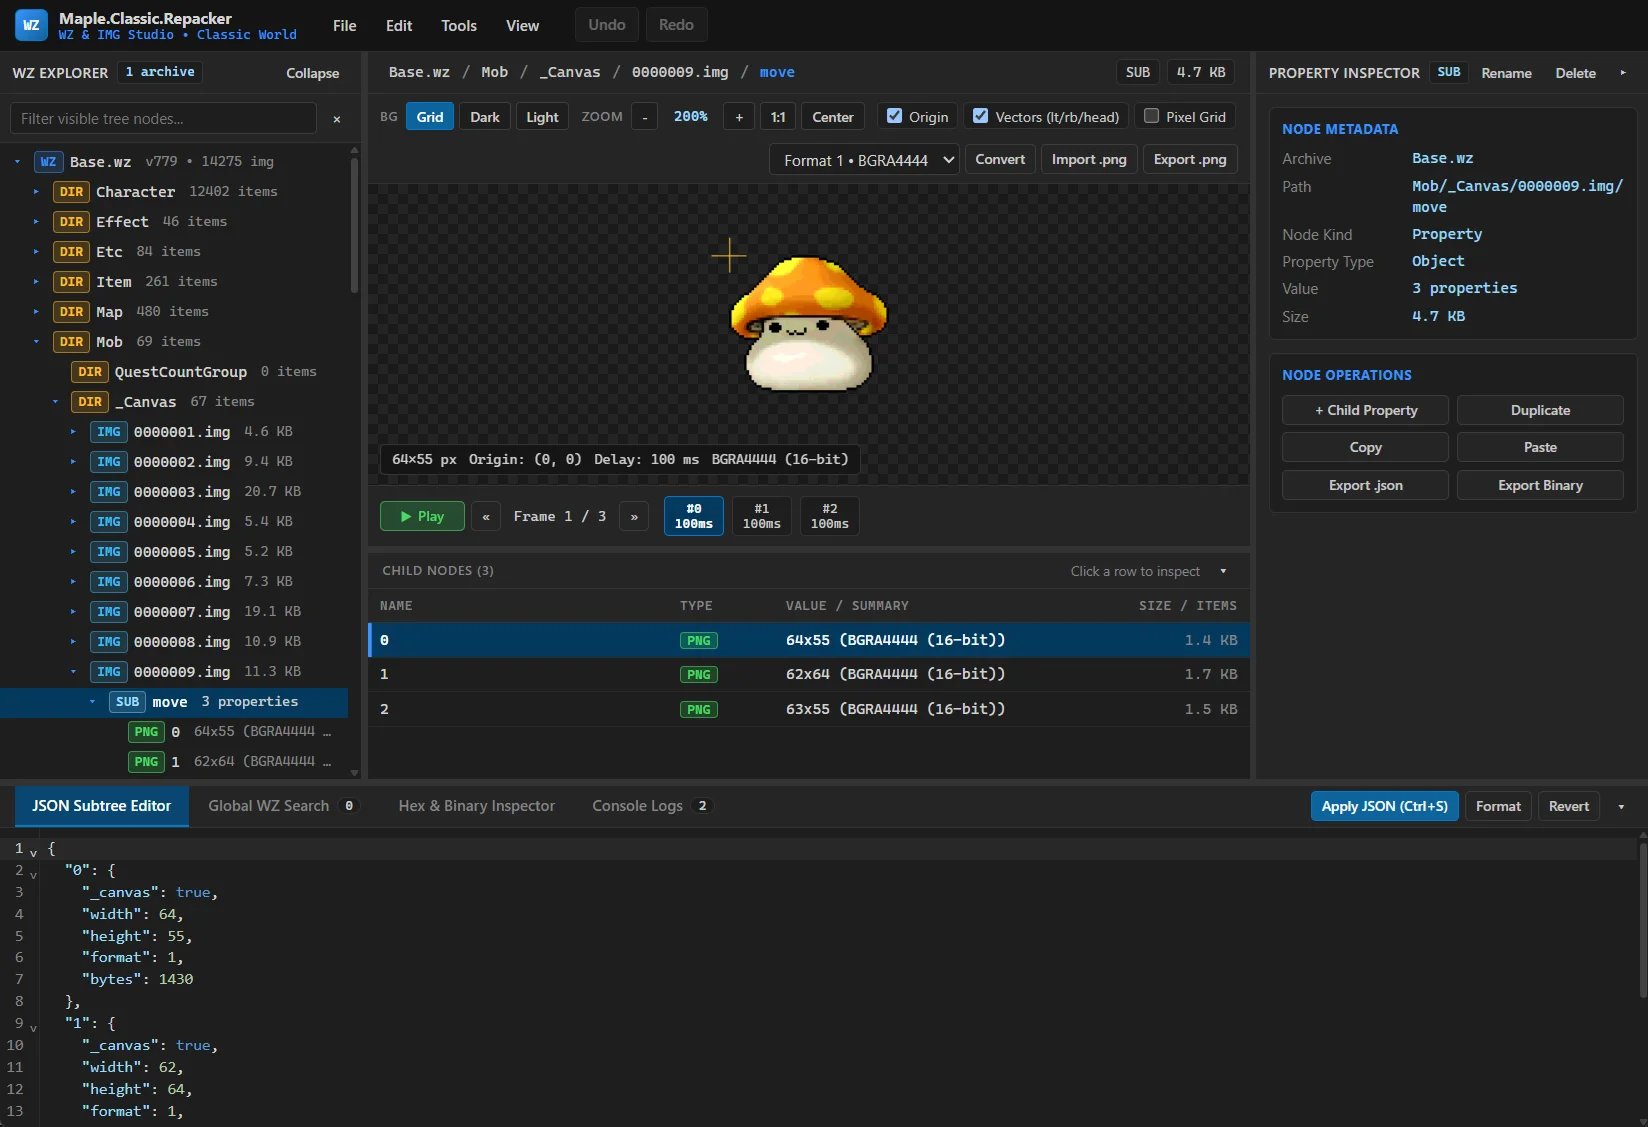Click the IMG badge of 0000003.img
Viewport: 1648px width, 1127px height.
(x=109, y=492)
